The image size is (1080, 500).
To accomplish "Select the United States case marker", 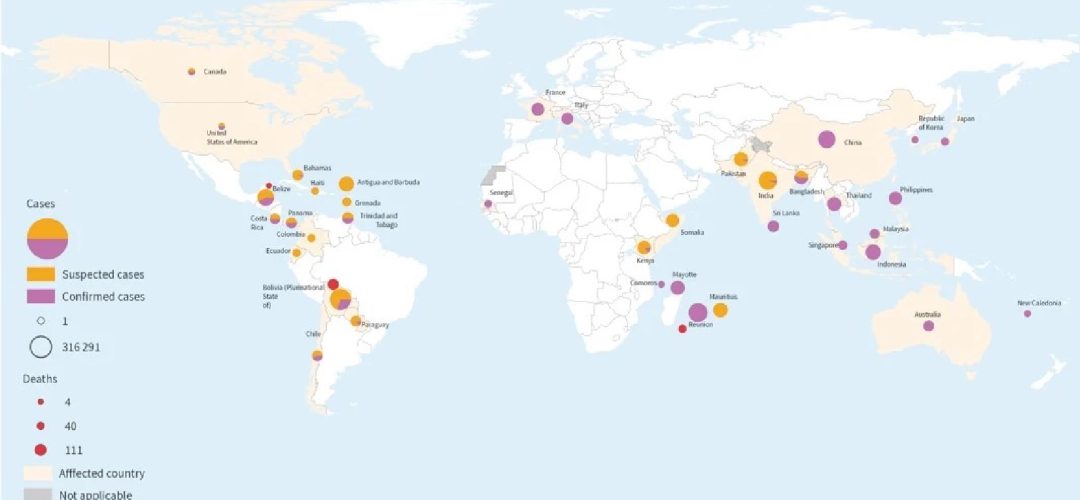I will click(221, 126).
